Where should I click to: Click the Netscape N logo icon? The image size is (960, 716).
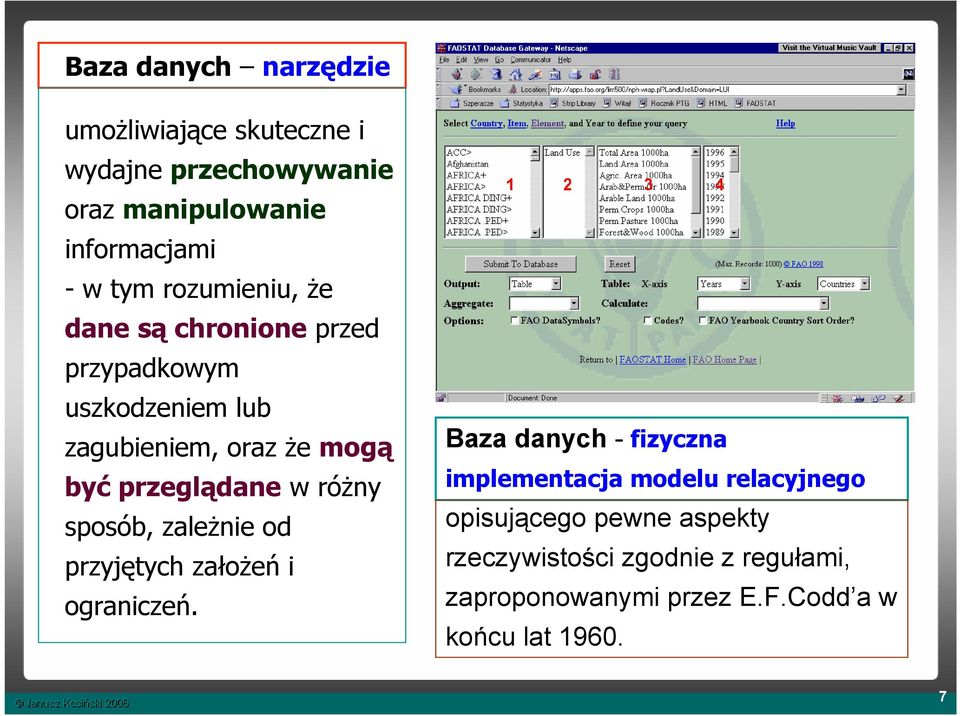pyautogui.click(x=909, y=74)
